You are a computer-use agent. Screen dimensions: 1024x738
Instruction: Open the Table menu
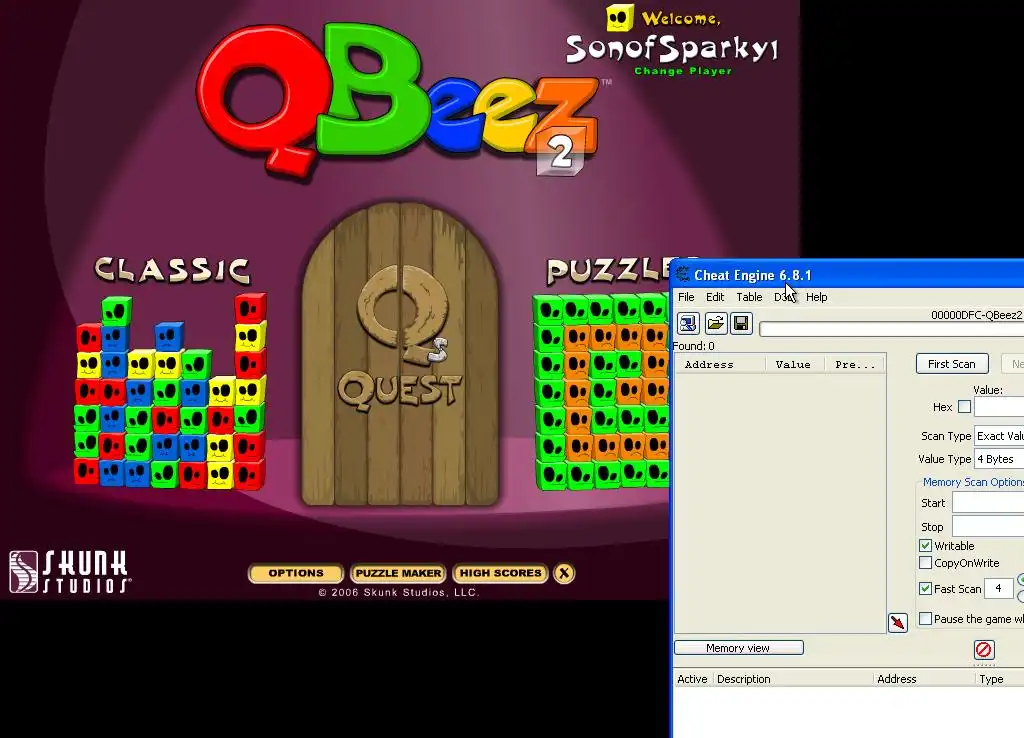749,297
